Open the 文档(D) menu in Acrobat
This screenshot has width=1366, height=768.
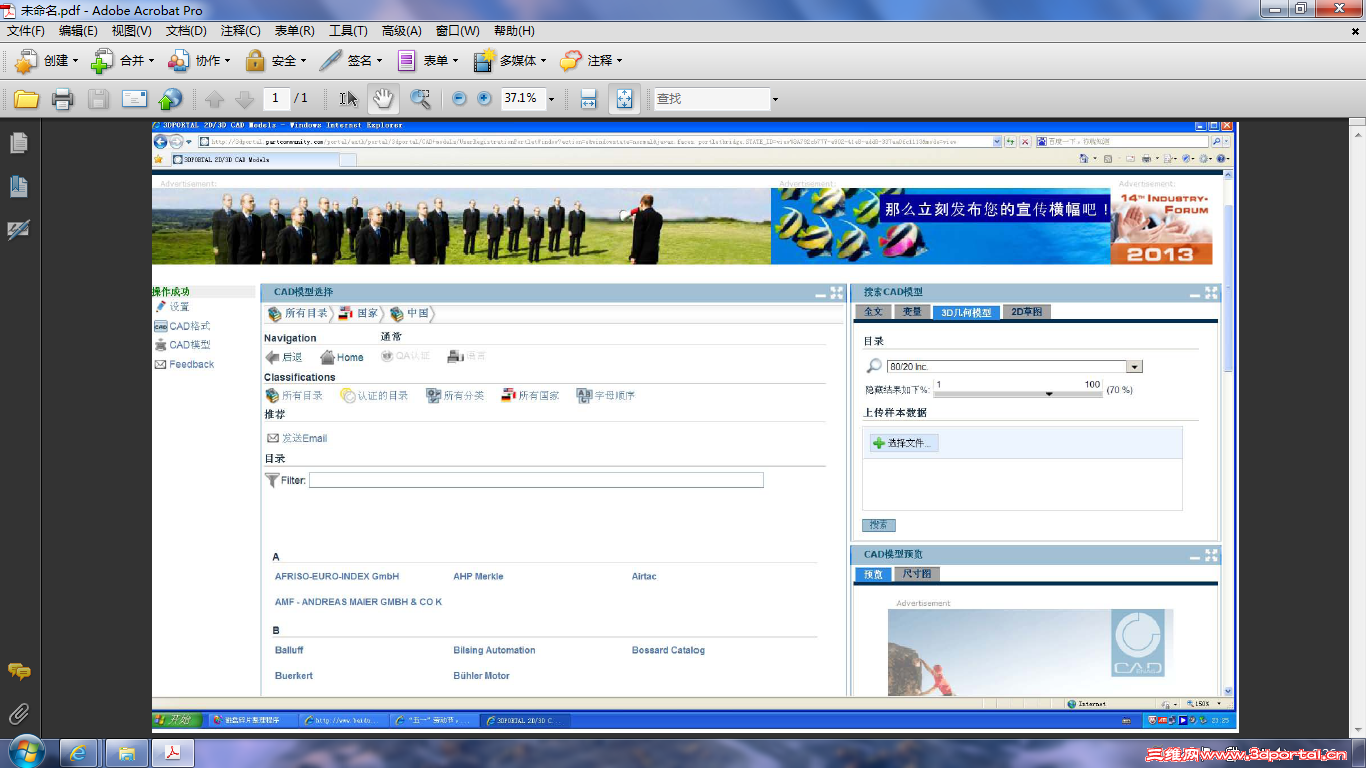(186, 31)
